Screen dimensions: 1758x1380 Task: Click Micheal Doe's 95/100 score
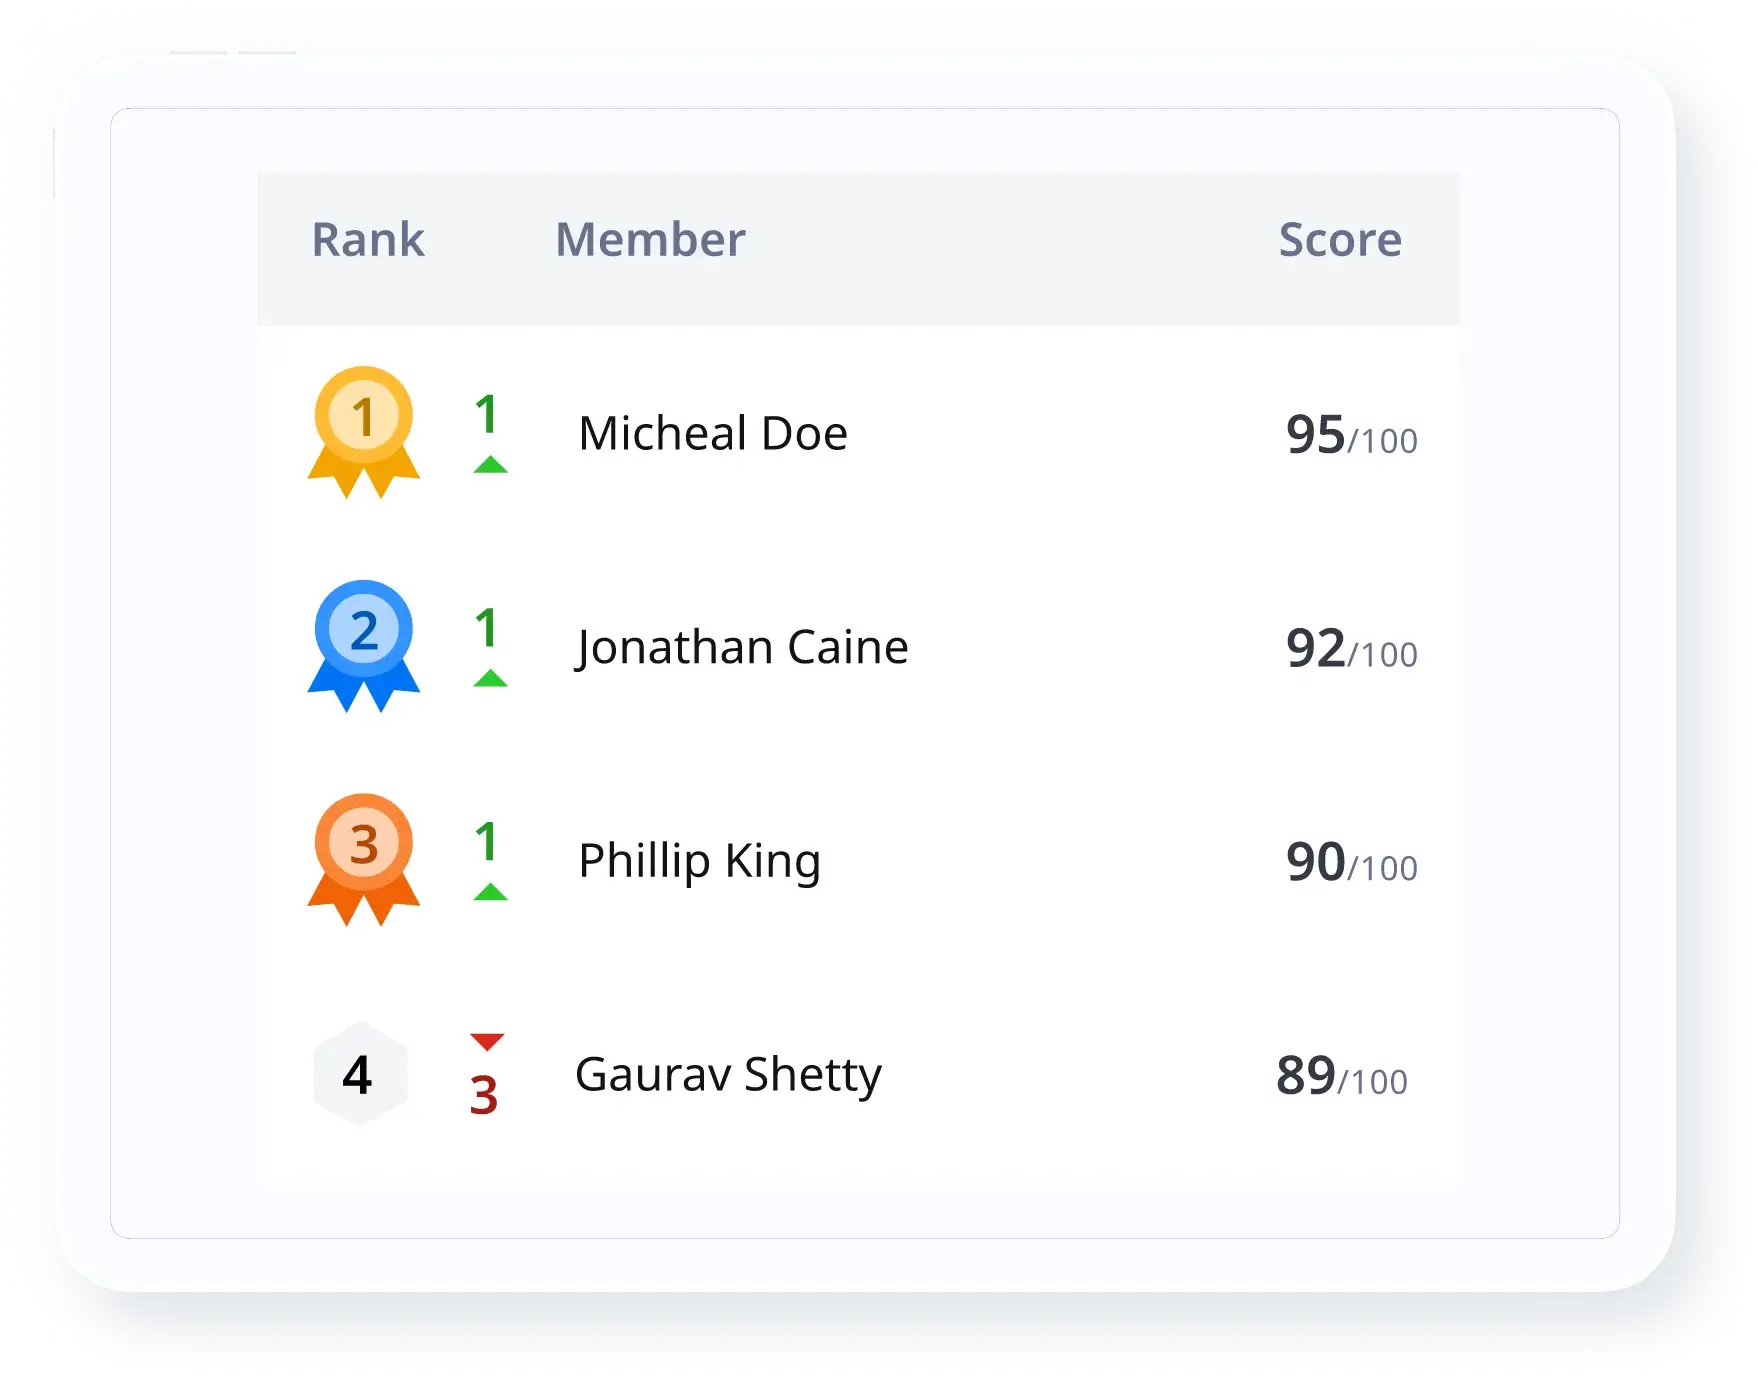[x=1351, y=436]
